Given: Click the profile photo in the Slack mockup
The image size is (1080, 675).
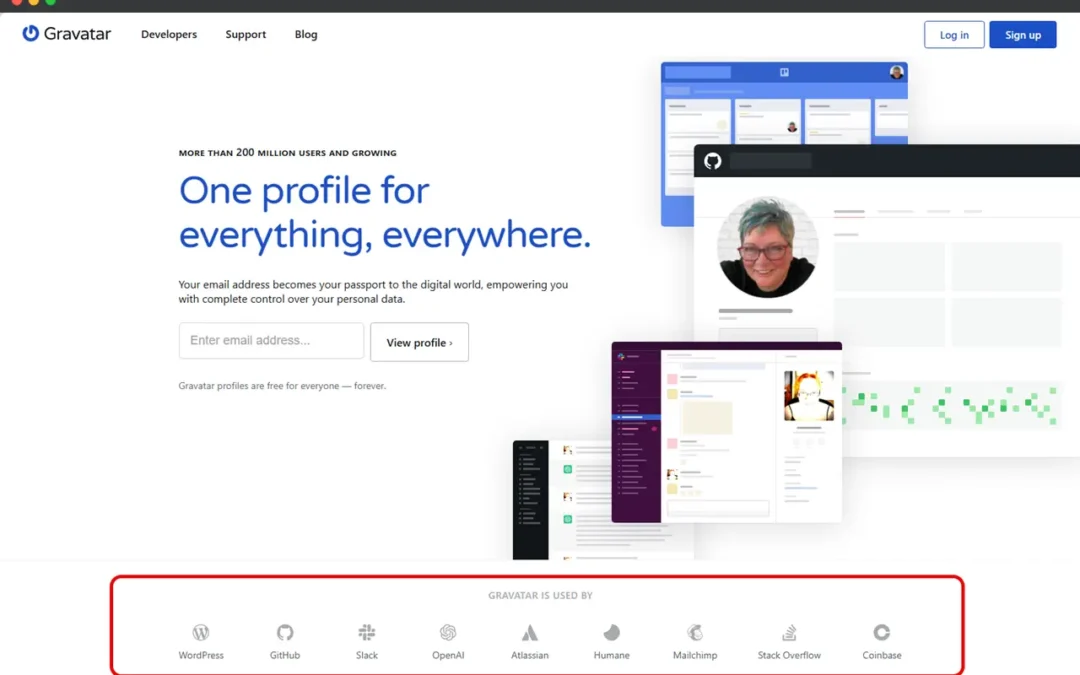Looking at the screenshot, I should click(809, 395).
